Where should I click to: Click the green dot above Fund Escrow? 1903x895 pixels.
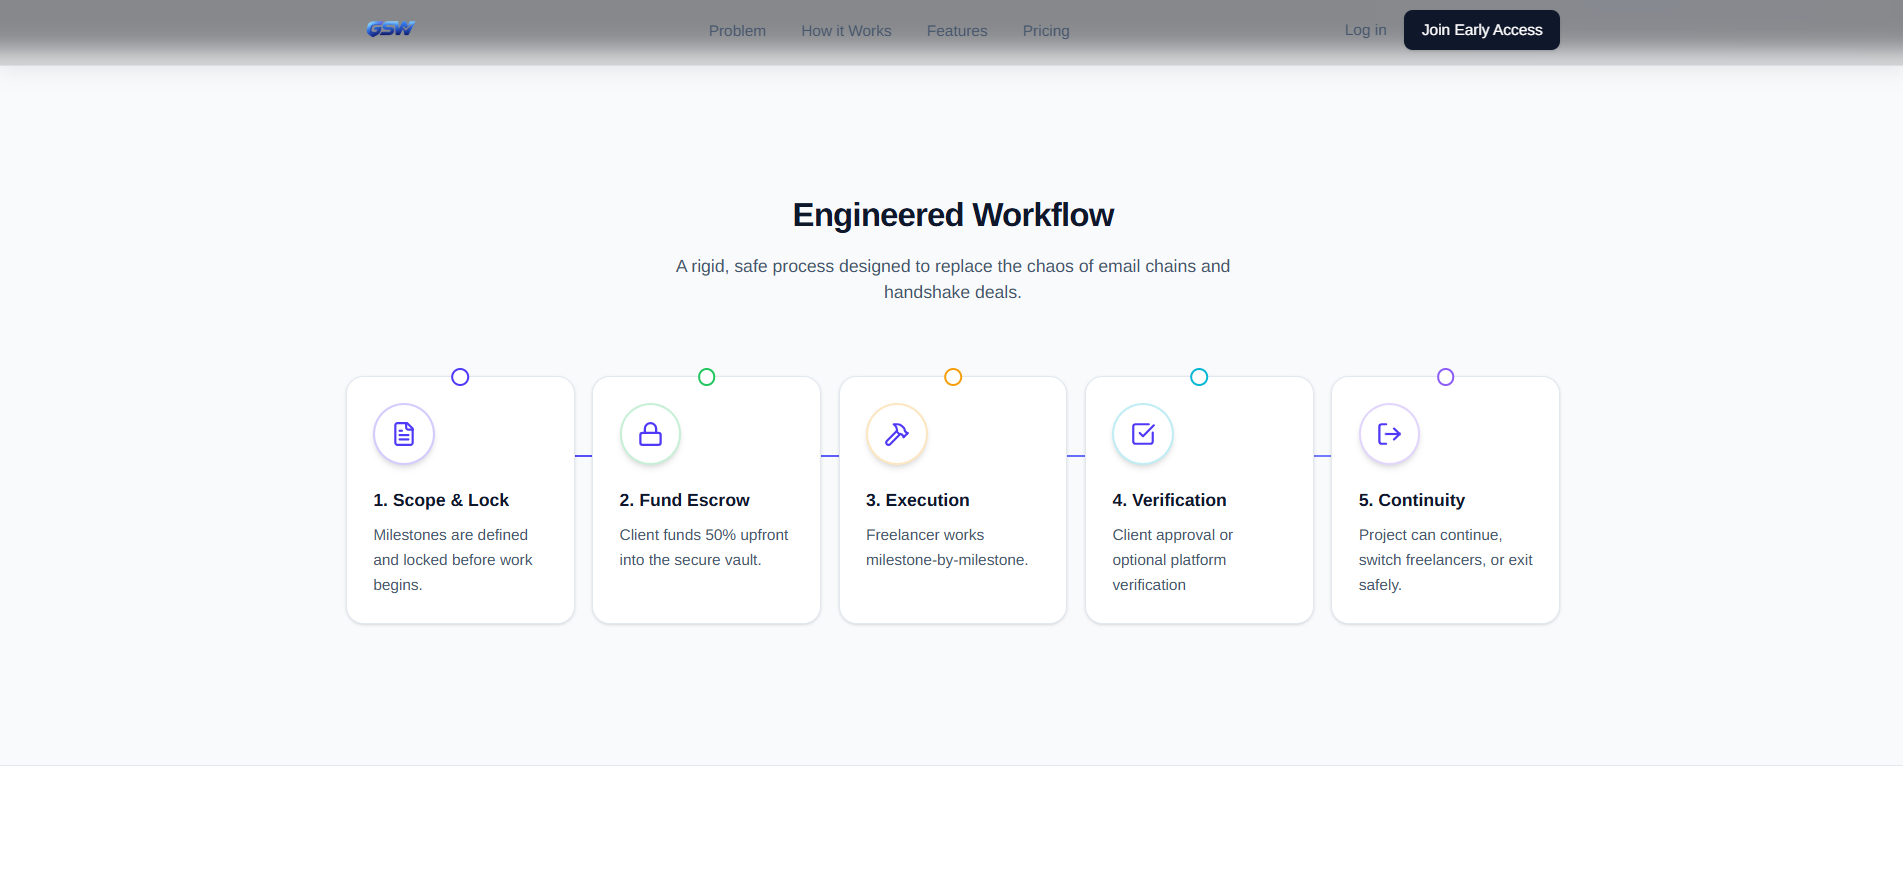(x=707, y=377)
